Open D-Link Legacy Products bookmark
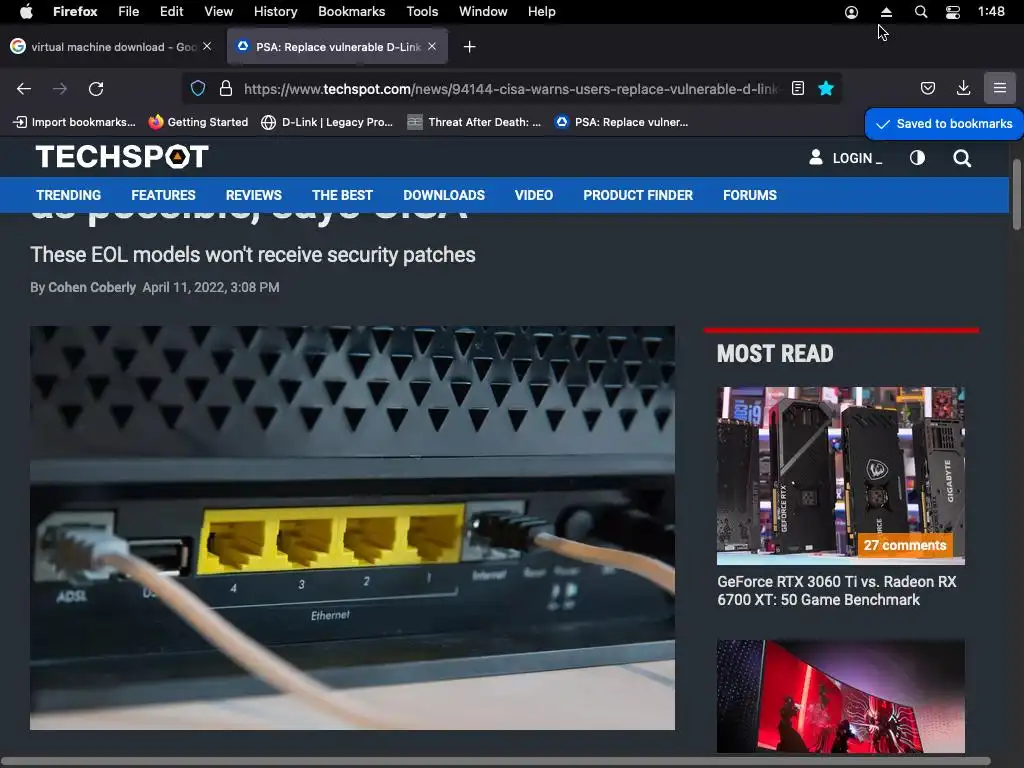 click(x=327, y=122)
